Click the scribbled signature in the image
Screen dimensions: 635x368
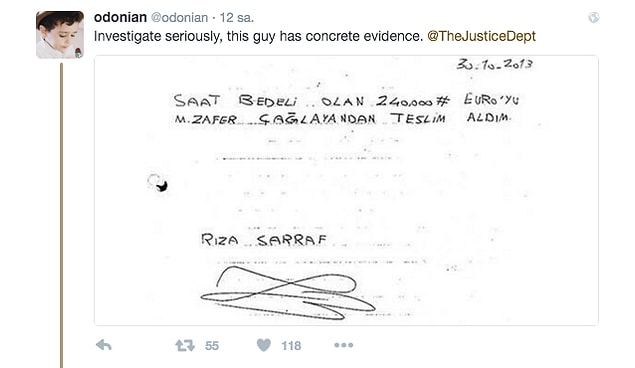288,293
